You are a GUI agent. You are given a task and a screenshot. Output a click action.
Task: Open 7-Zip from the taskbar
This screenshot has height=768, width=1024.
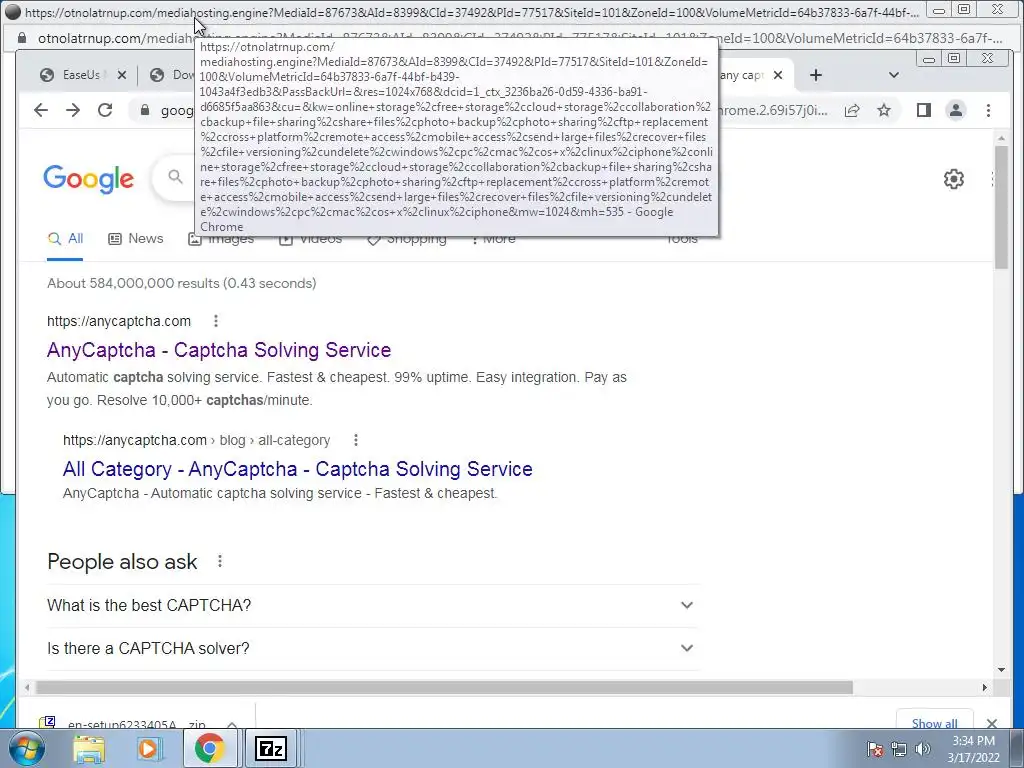click(x=270, y=748)
